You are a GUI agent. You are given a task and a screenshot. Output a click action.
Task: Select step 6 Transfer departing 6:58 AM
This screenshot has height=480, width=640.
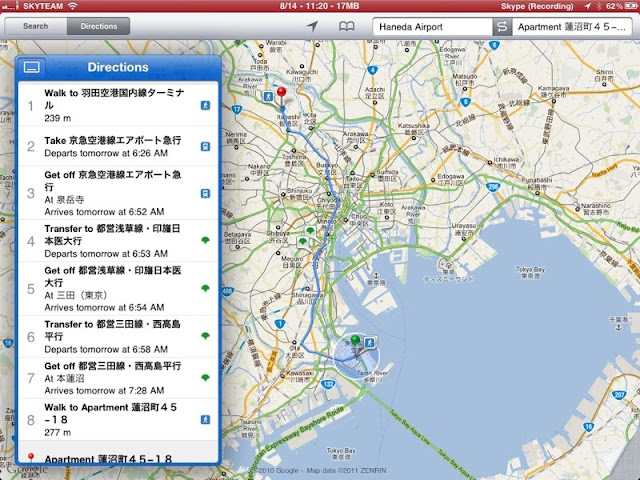point(118,336)
